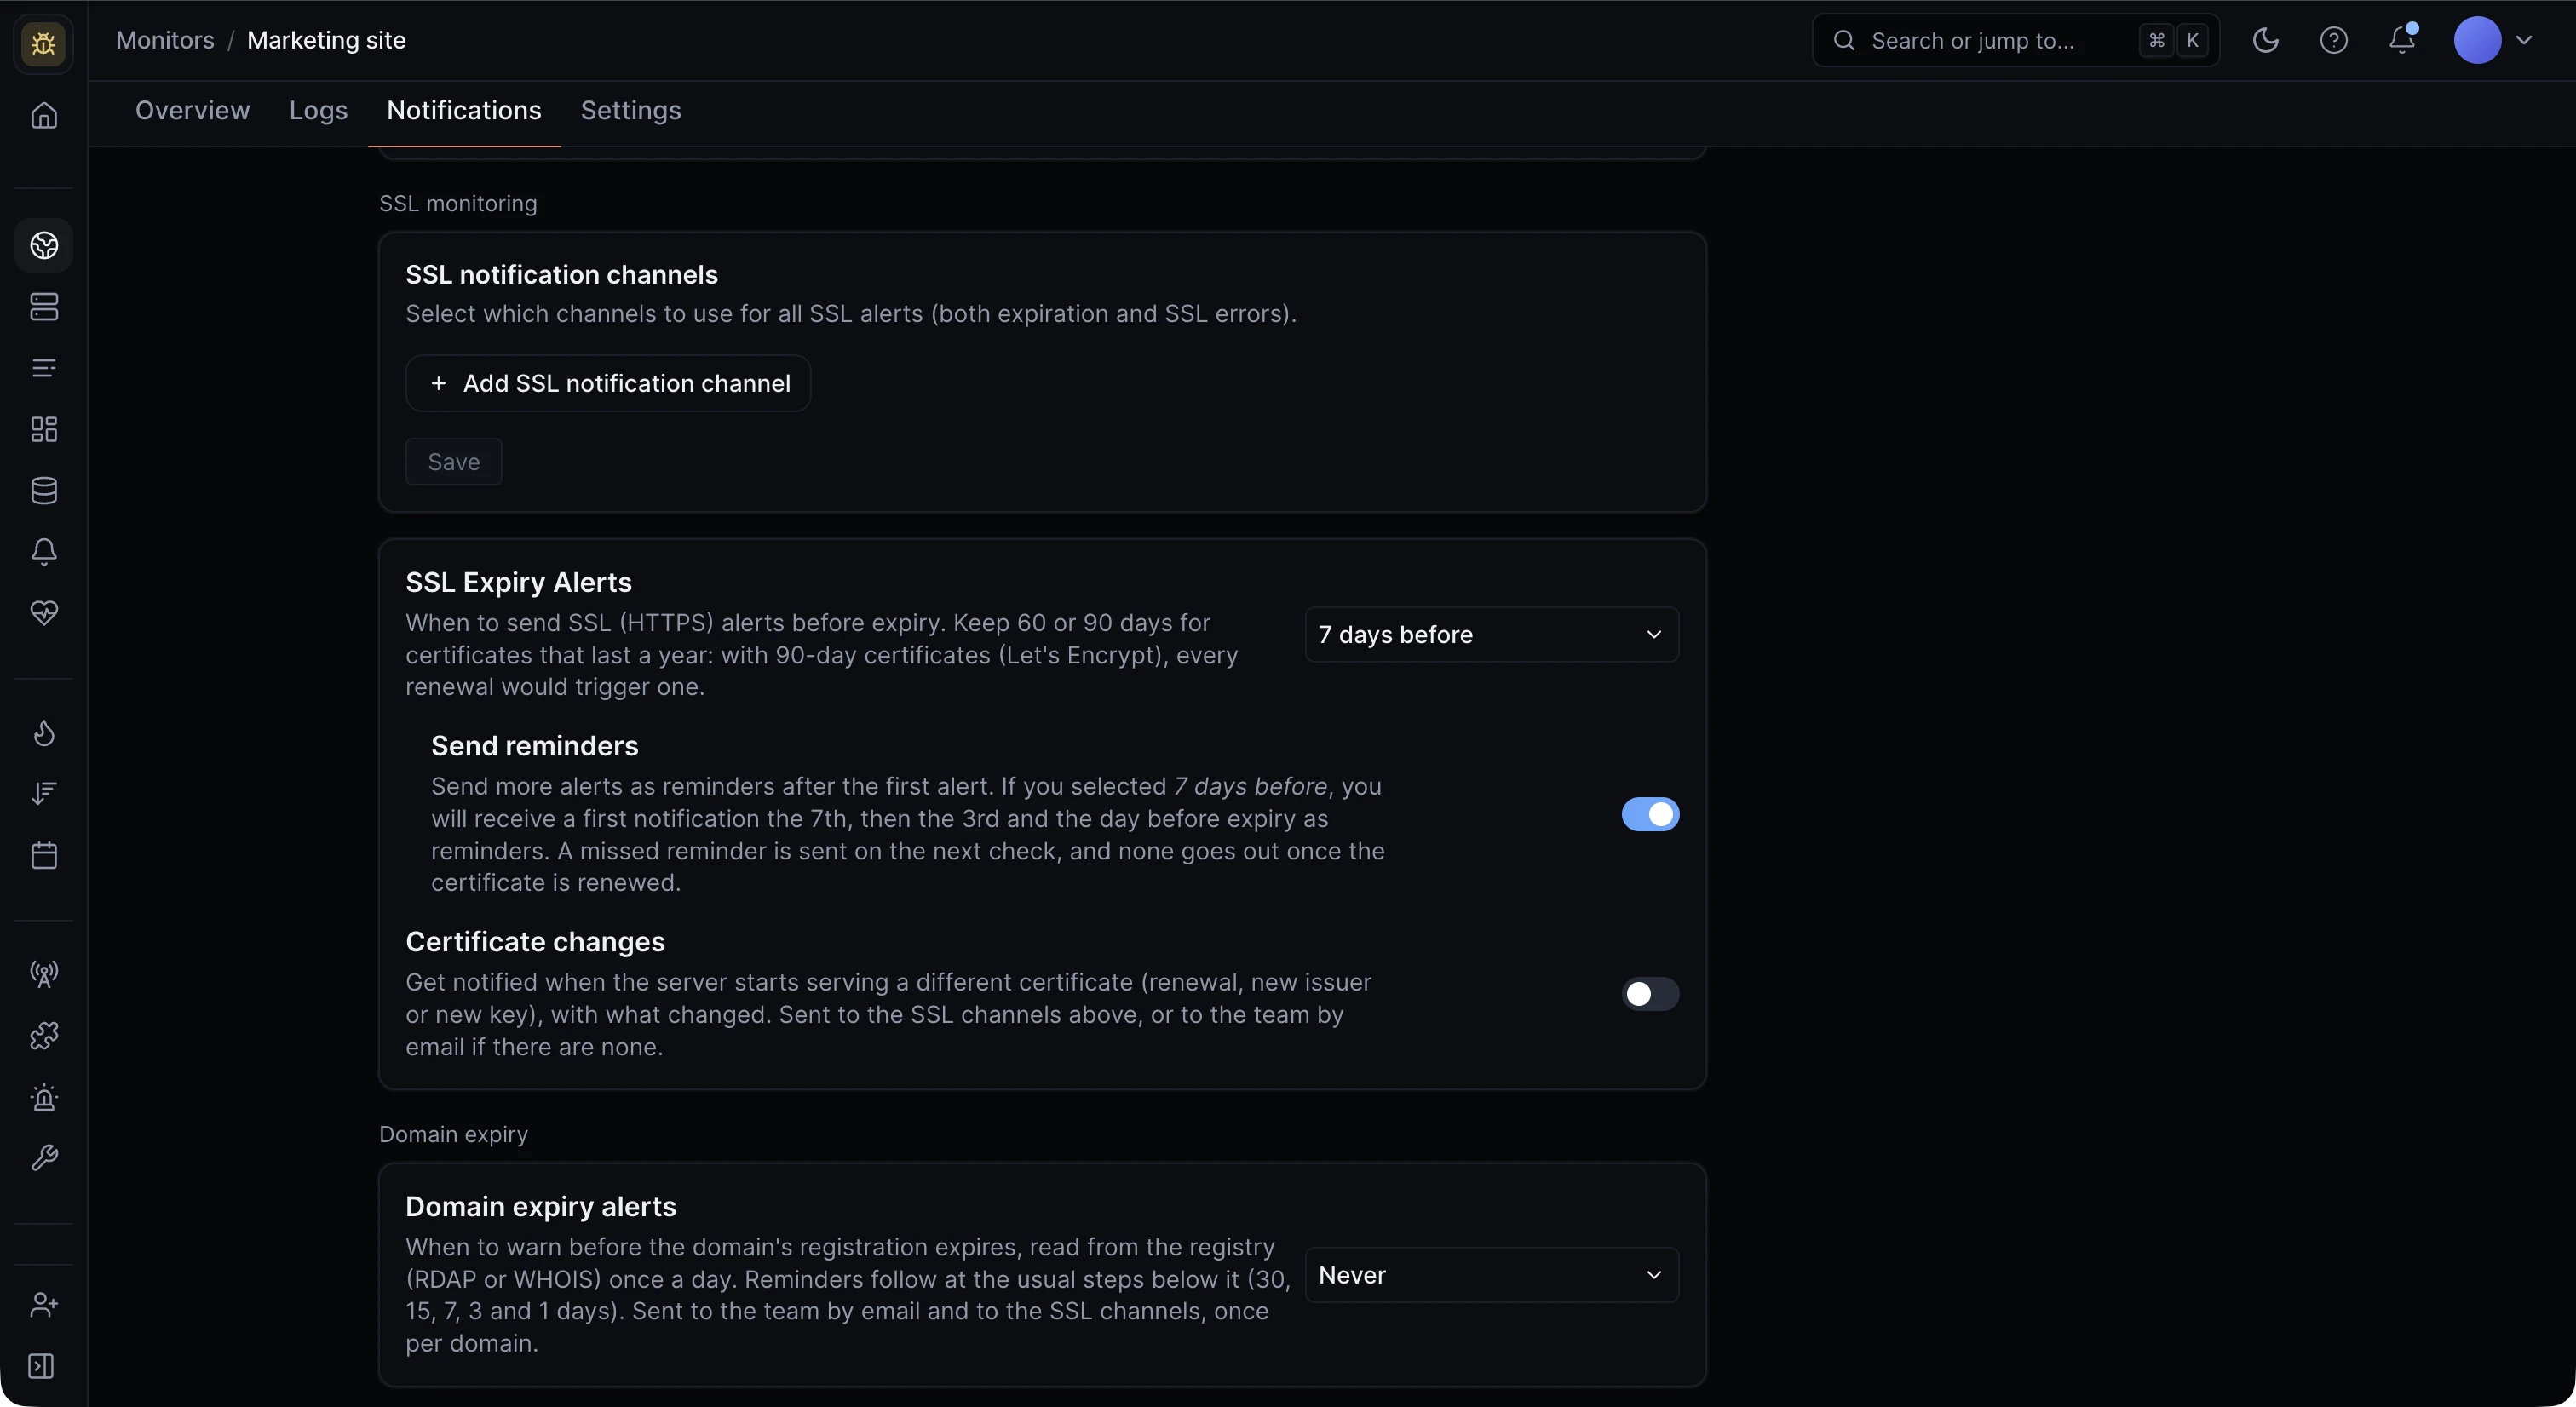Open the flame icon in sidebar
This screenshot has width=2576, height=1407.
(x=44, y=733)
